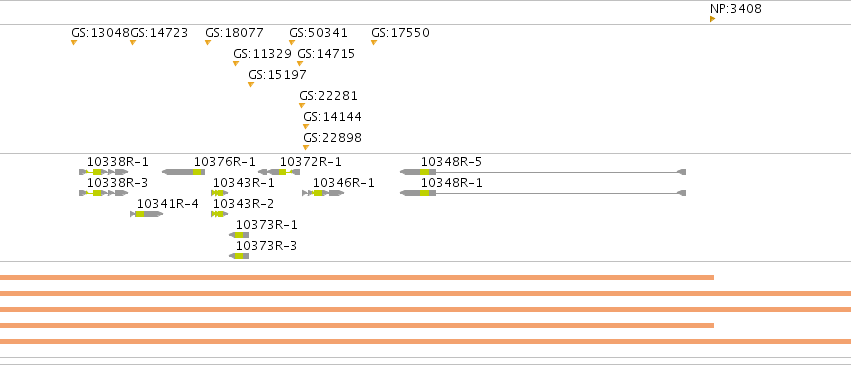Screen dimensions: 851x365
Task: Click the 10348R-5 transcript label
Action: click(451, 162)
